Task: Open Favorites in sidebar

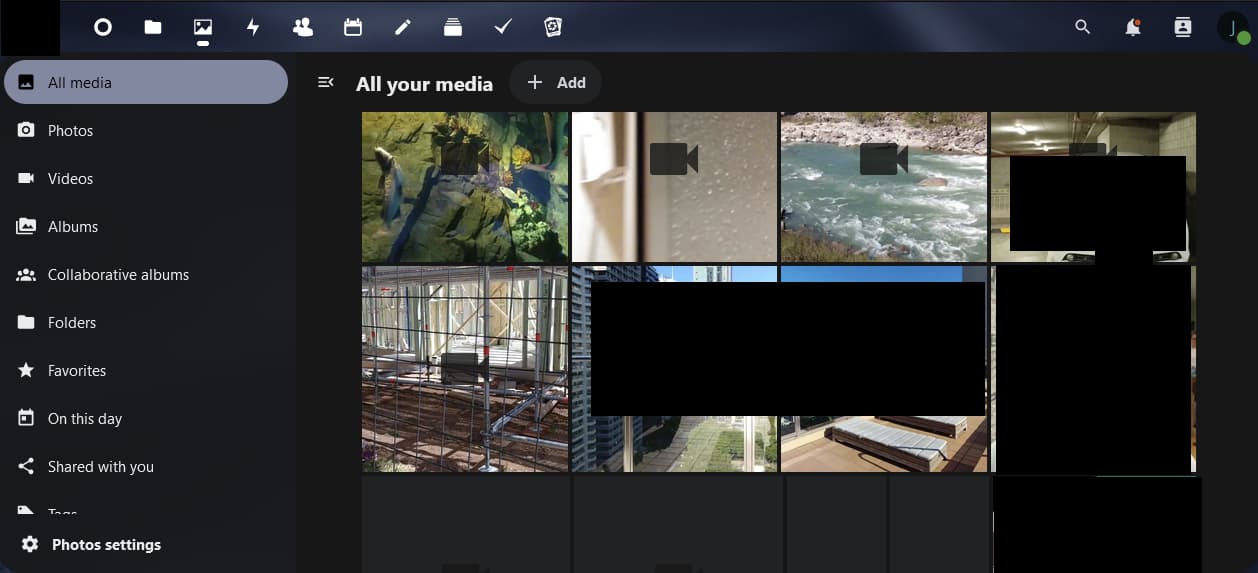Action: [x=146, y=370]
